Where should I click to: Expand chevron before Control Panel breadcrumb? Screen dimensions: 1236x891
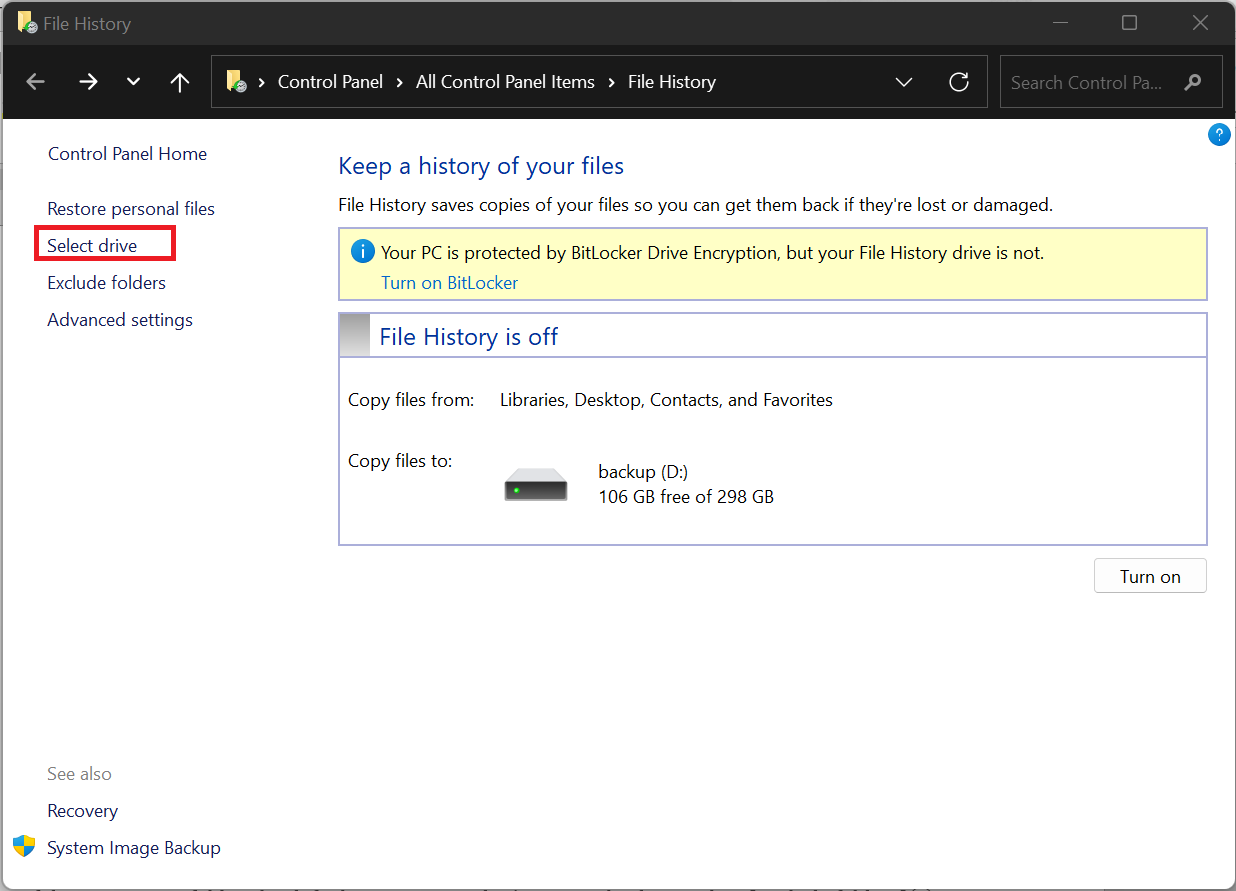[262, 82]
